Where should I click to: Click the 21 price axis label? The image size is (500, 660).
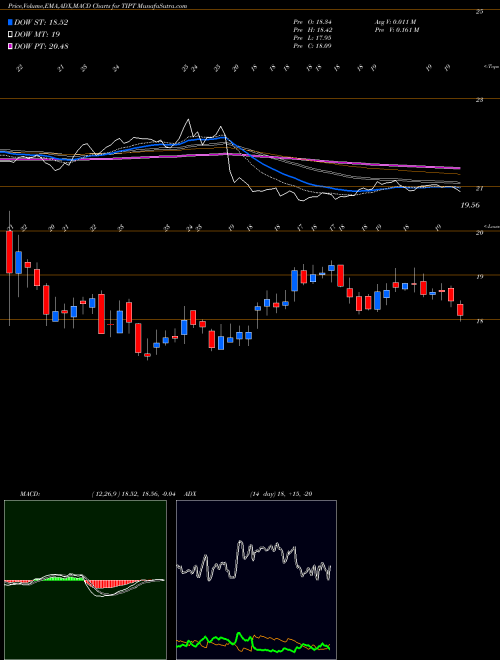479,189
